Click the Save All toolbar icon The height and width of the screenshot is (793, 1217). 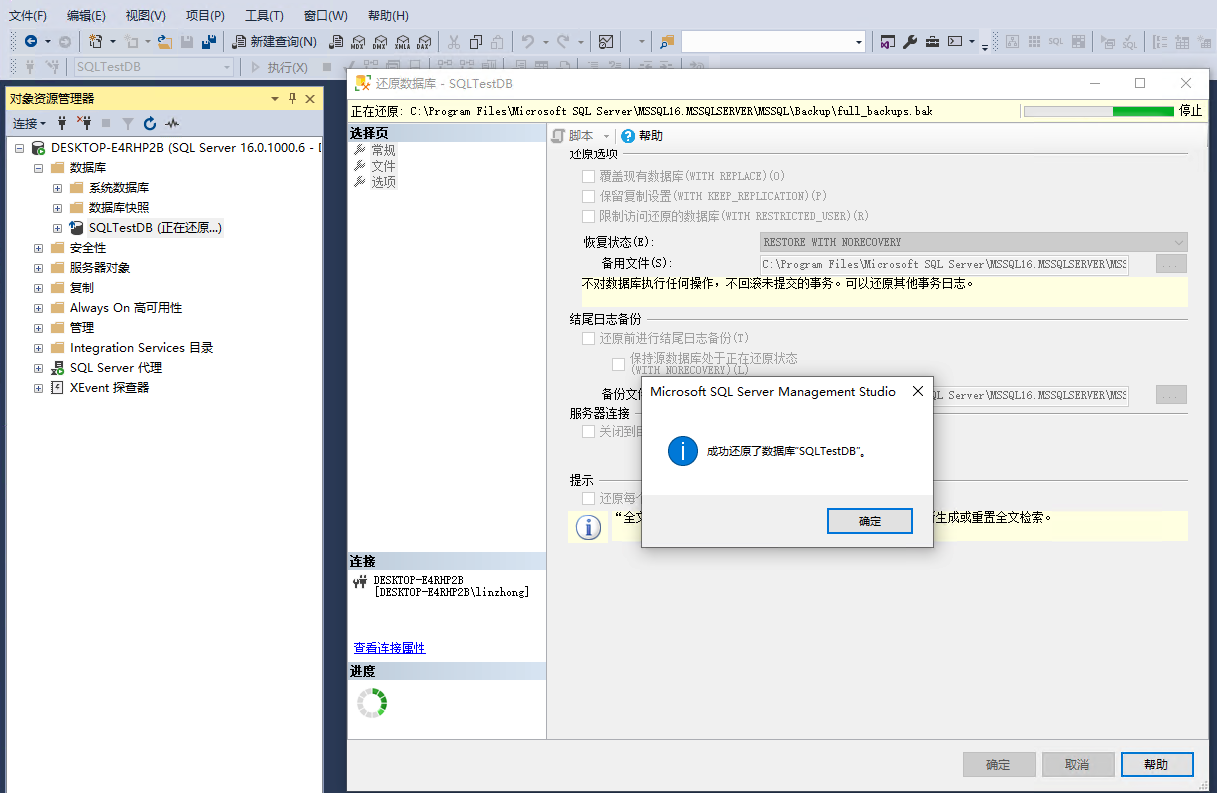(x=209, y=41)
